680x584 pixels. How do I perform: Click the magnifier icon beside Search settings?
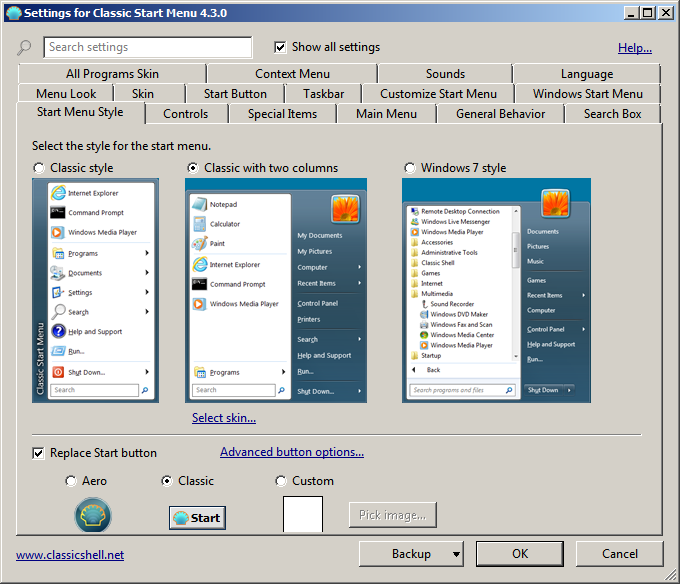[x=24, y=47]
